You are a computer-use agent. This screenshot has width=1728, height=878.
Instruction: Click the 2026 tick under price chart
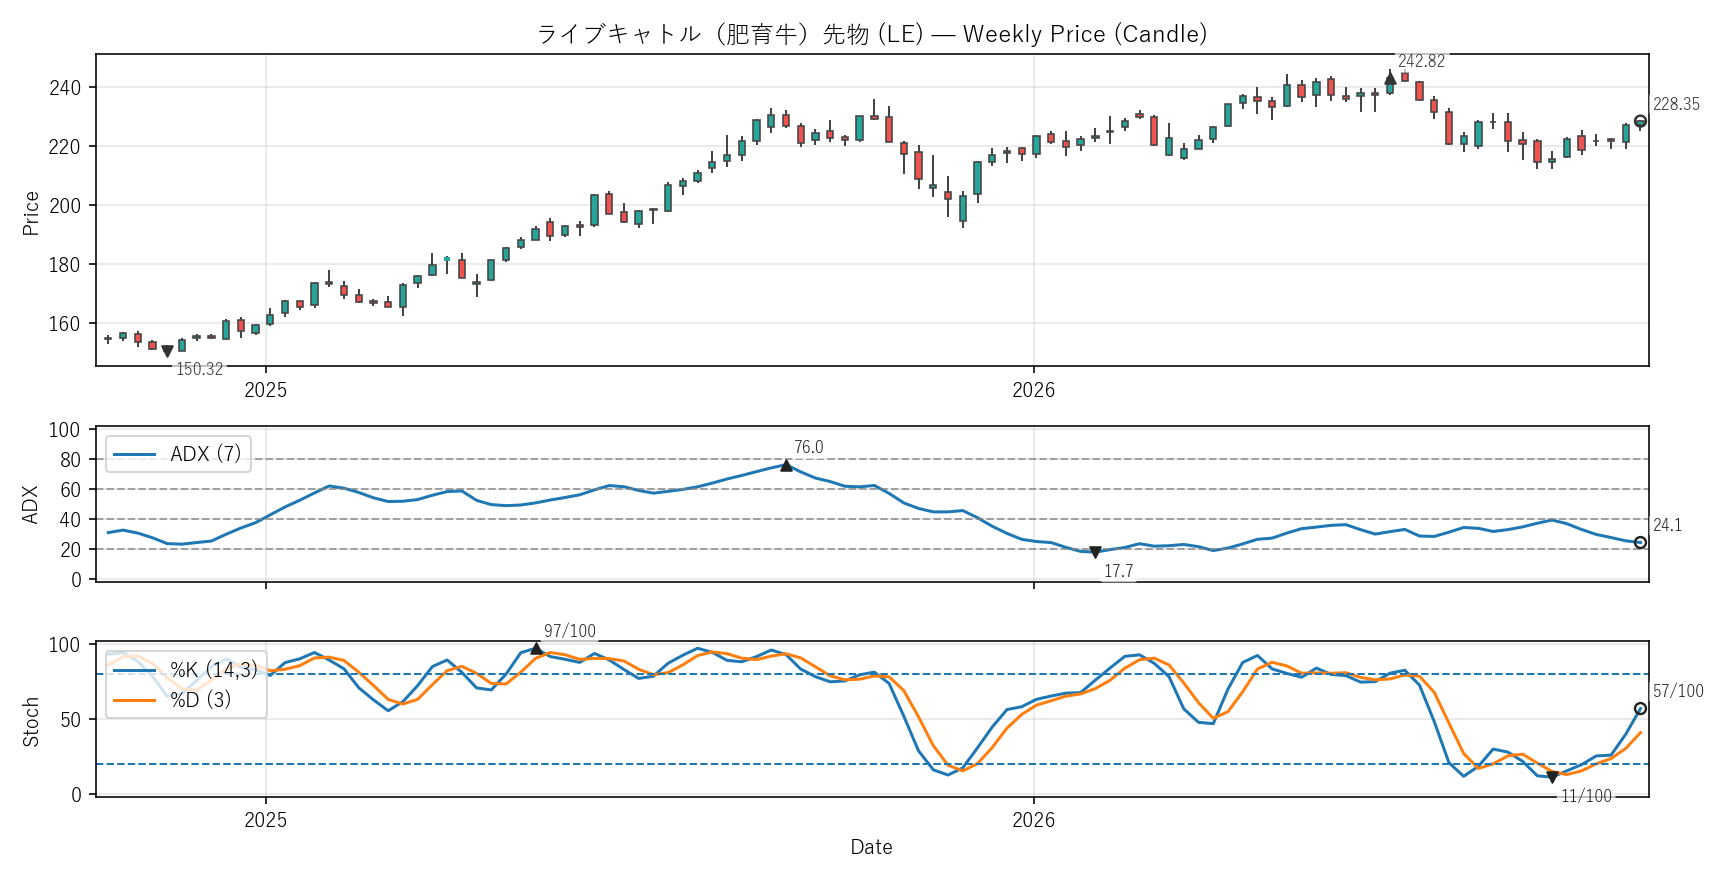(1034, 390)
